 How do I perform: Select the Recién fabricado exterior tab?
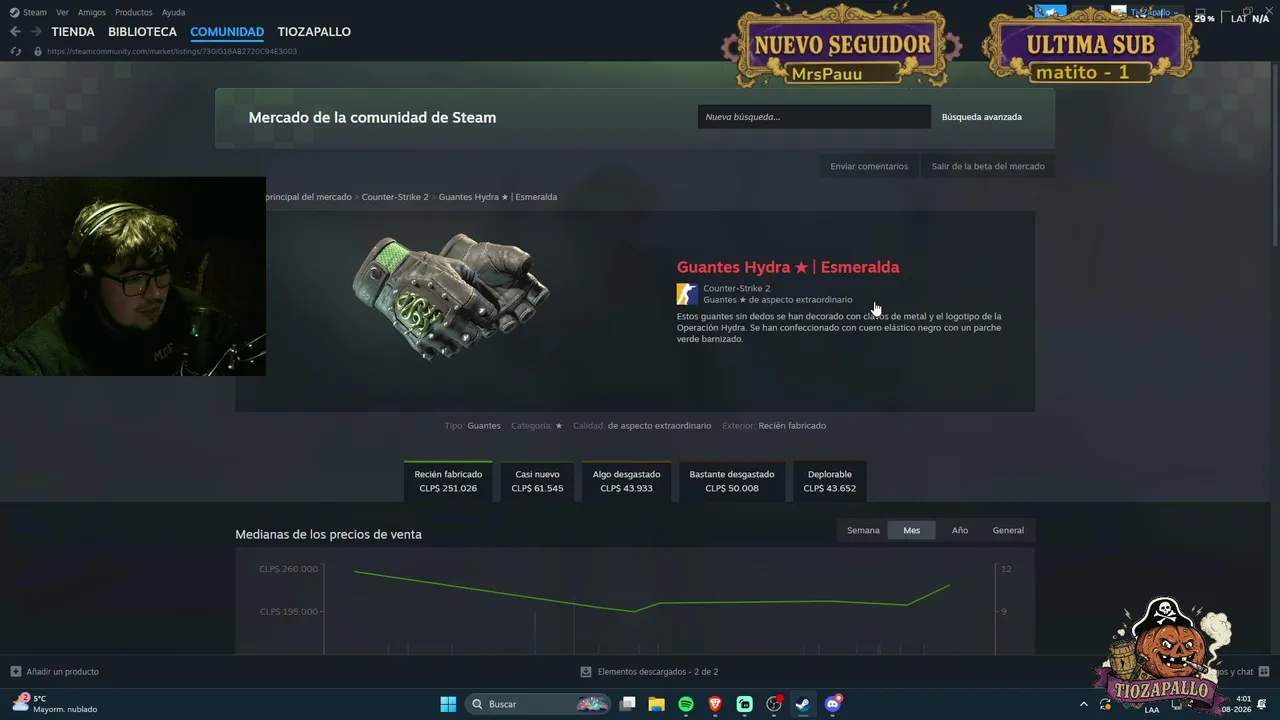pyautogui.click(x=448, y=481)
